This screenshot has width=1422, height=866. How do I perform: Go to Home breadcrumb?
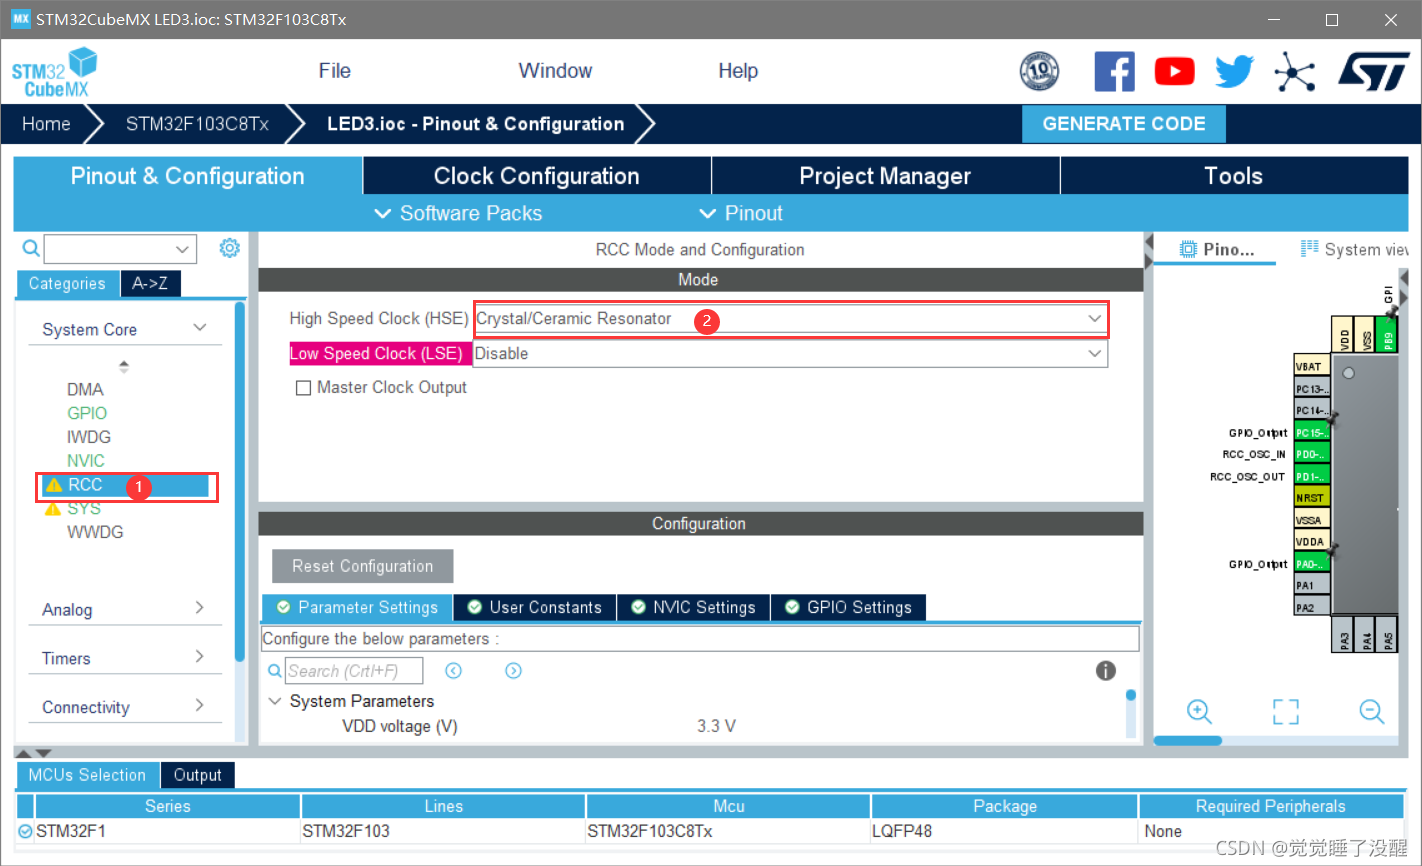pyautogui.click(x=46, y=124)
